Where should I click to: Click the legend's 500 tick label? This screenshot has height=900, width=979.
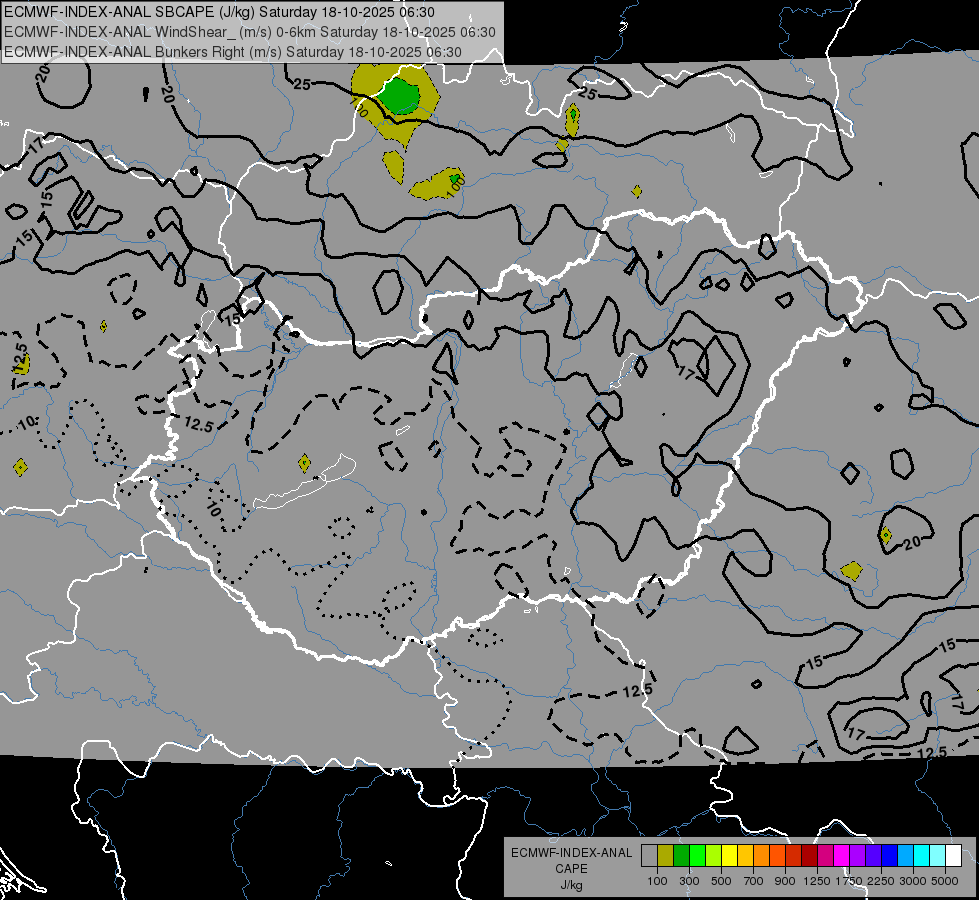click(721, 881)
